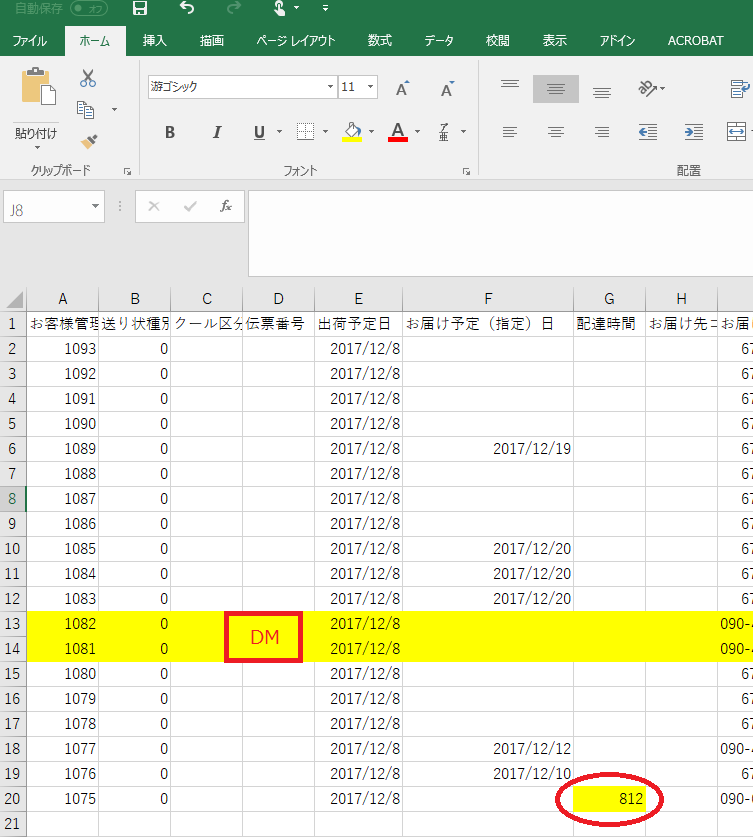This screenshot has width=753, height=837.
Task: Open the fill color dropdown arrow
Action: (x=371, y=131)
